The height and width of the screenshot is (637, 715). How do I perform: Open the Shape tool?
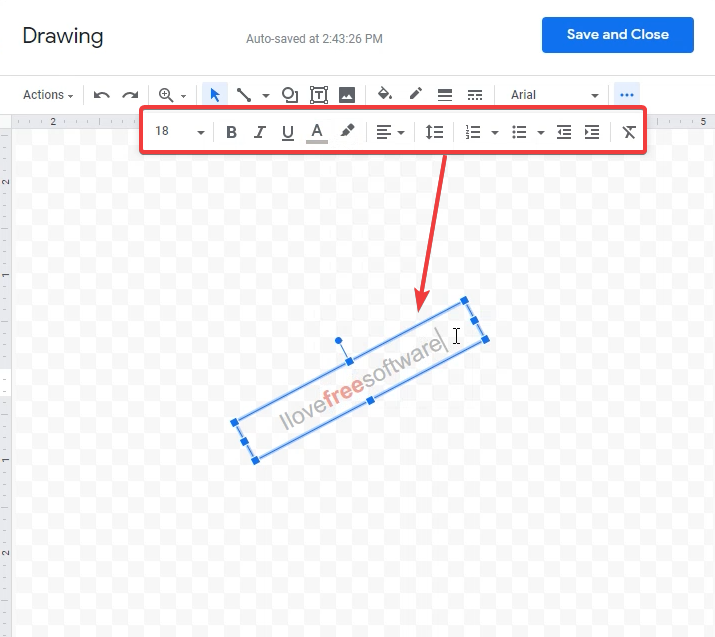click(x=290, y=95)
